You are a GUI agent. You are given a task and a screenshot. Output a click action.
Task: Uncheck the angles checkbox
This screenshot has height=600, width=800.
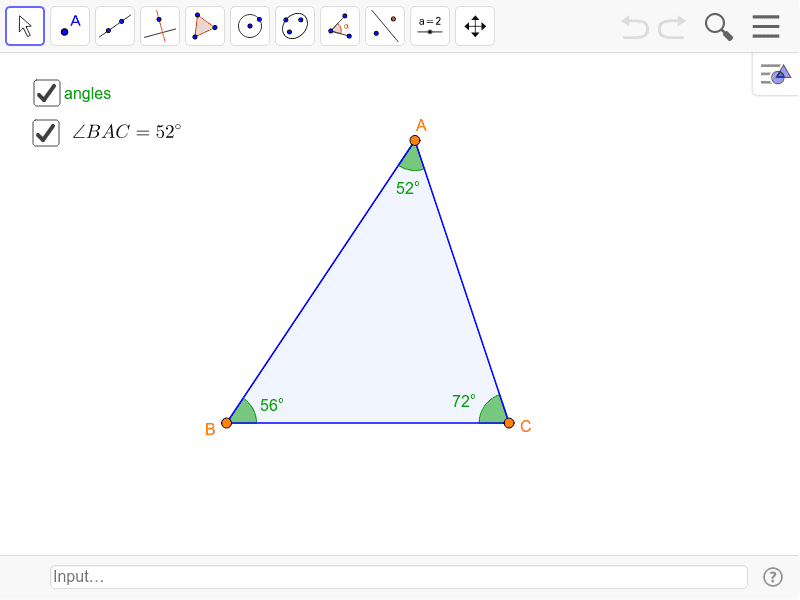coord(46,93)
